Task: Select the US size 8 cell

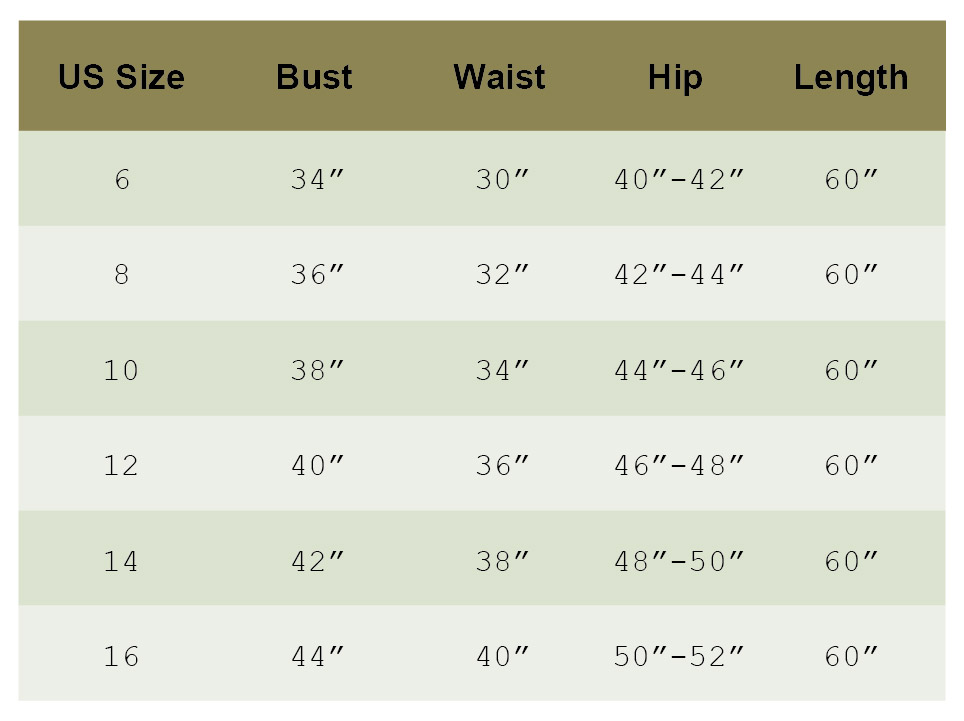Action: tap(121, 275)
